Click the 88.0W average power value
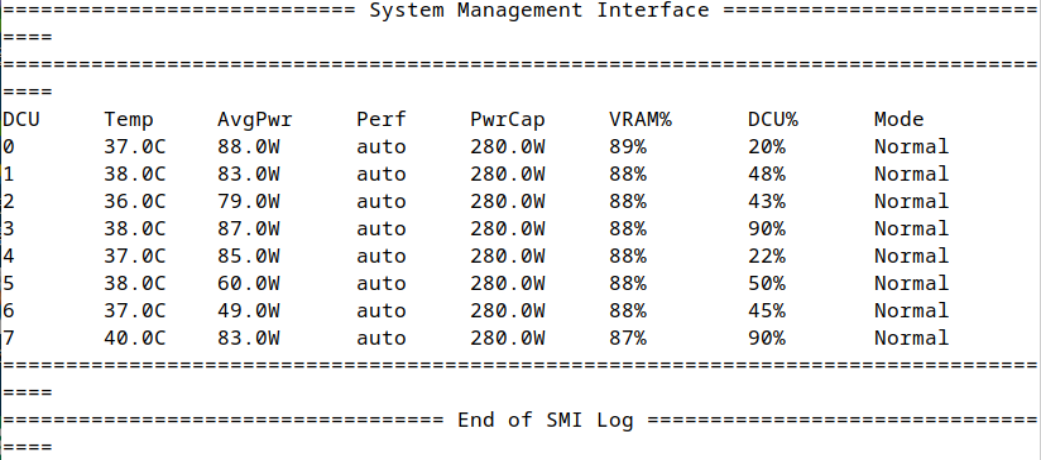The height and width of the screenshot is (461, 1041). coord(248,147)
